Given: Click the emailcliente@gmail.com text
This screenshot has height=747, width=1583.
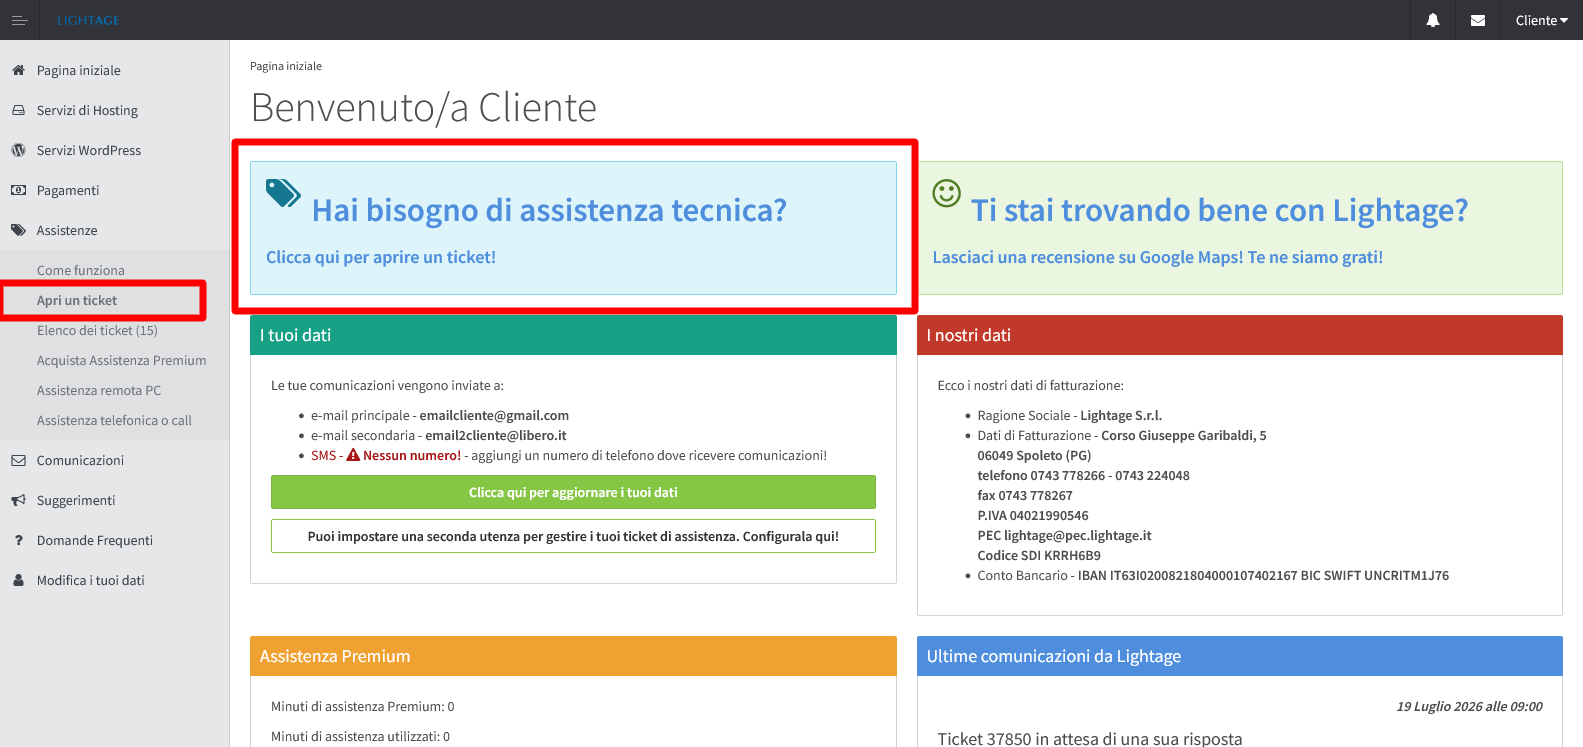Looking at the screenshot, I should (494, 415).
